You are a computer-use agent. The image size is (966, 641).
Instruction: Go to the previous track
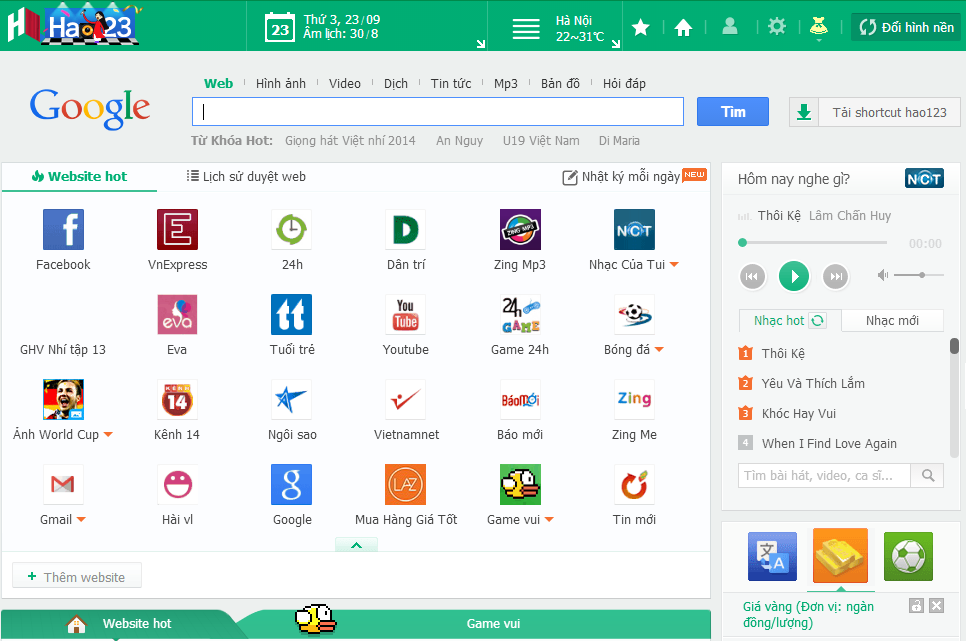pos(752,276)
